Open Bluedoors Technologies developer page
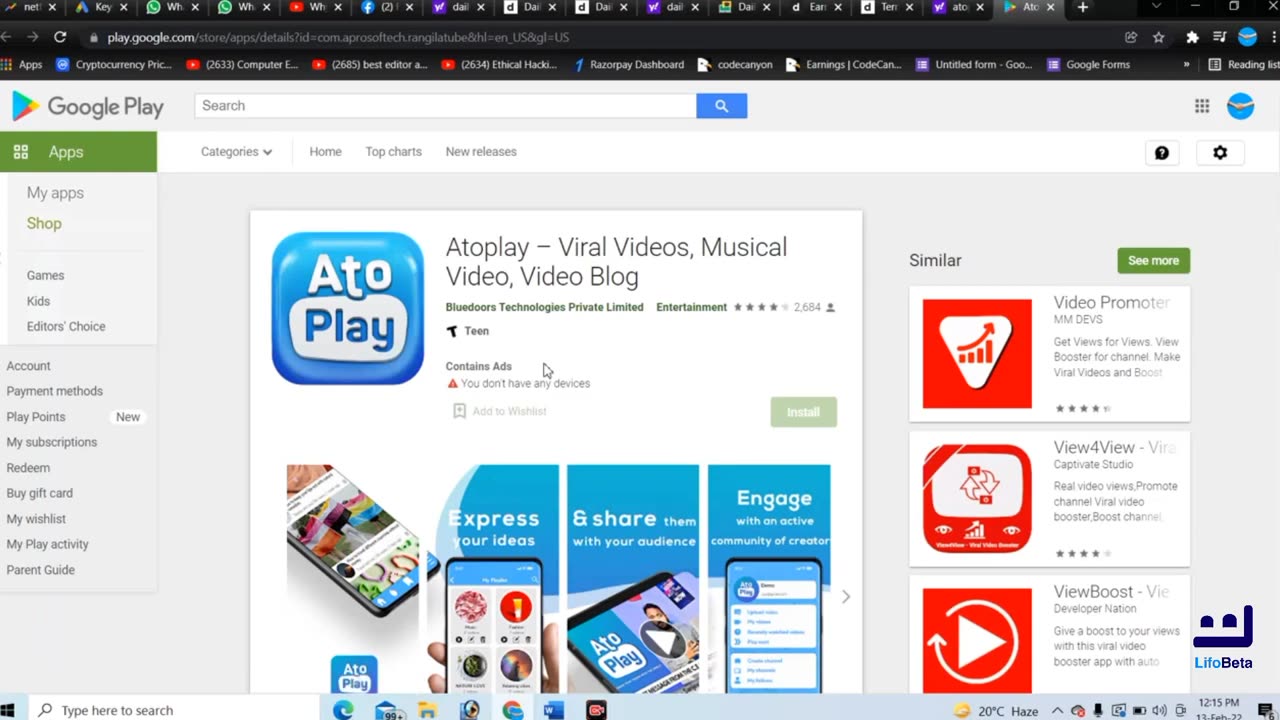The height and width of the screenshot is (720, 1280). [x=545, y=307]
